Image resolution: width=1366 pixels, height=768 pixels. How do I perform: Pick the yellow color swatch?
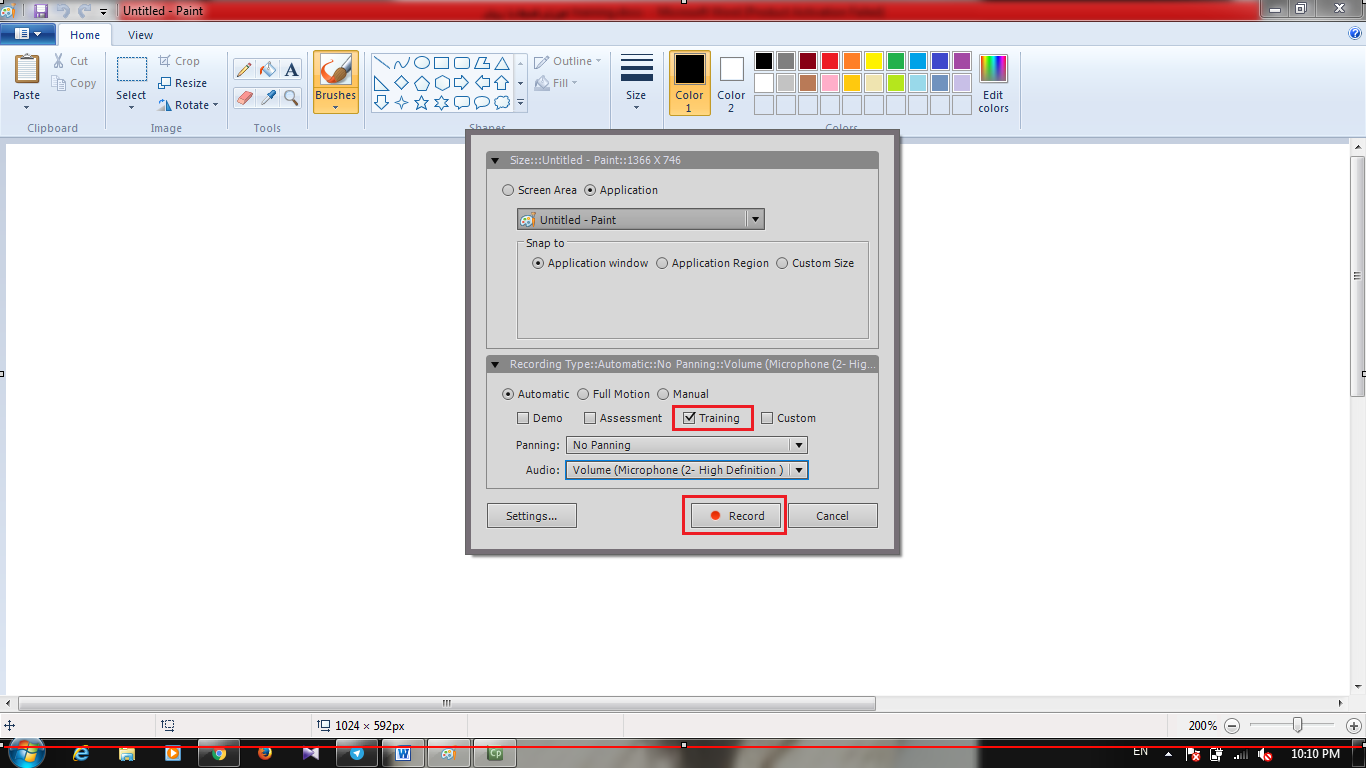(x=874, y=61)
